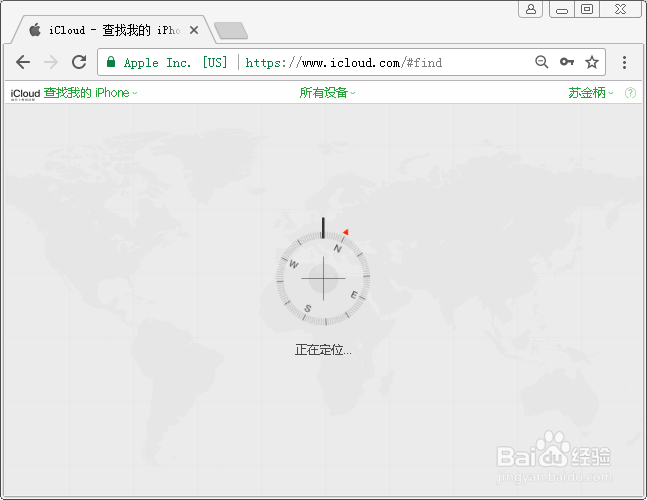
Task: Open the Chrome three-dot menu
Action: coord(624,62)
